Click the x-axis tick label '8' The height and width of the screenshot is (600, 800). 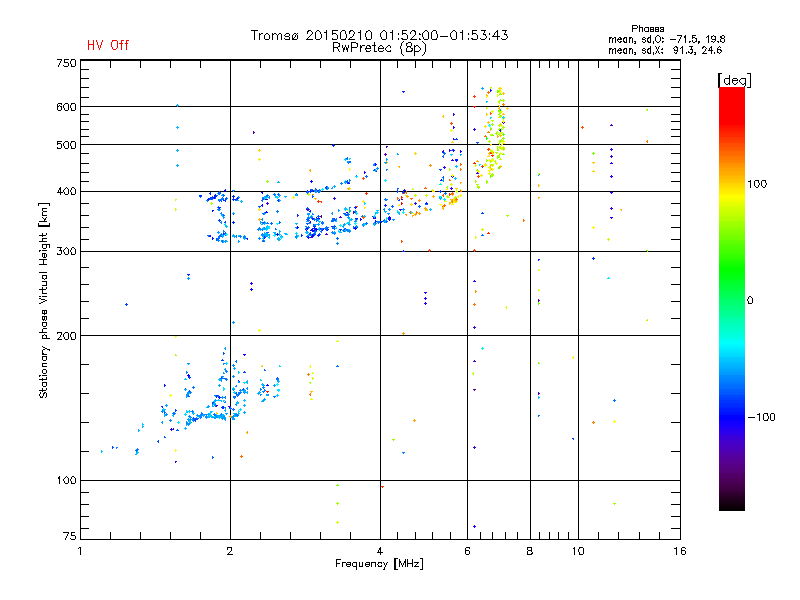[530, 551]
